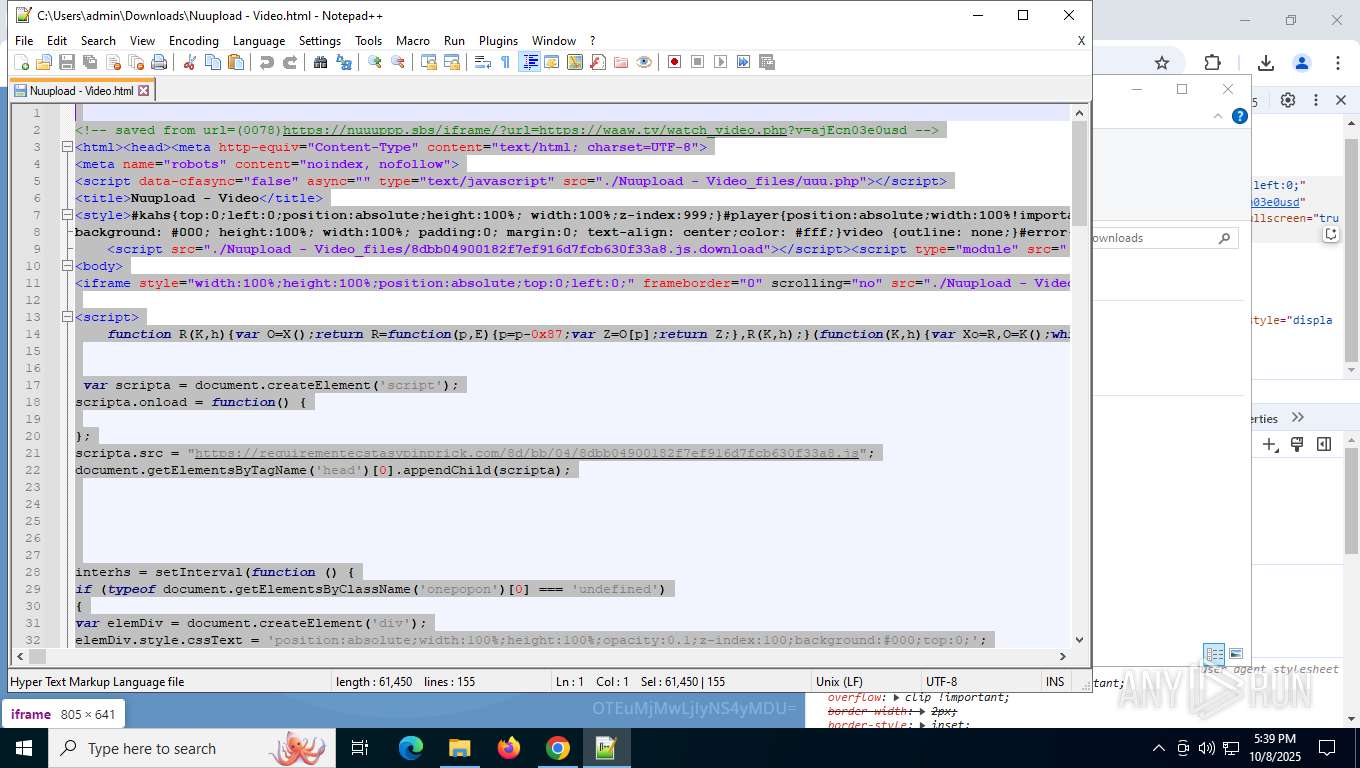Image resolution: width=1360 pixels, height=768 pixels.
Task: Collapse the html fold on line 3
Action: (x=65, y=147)
